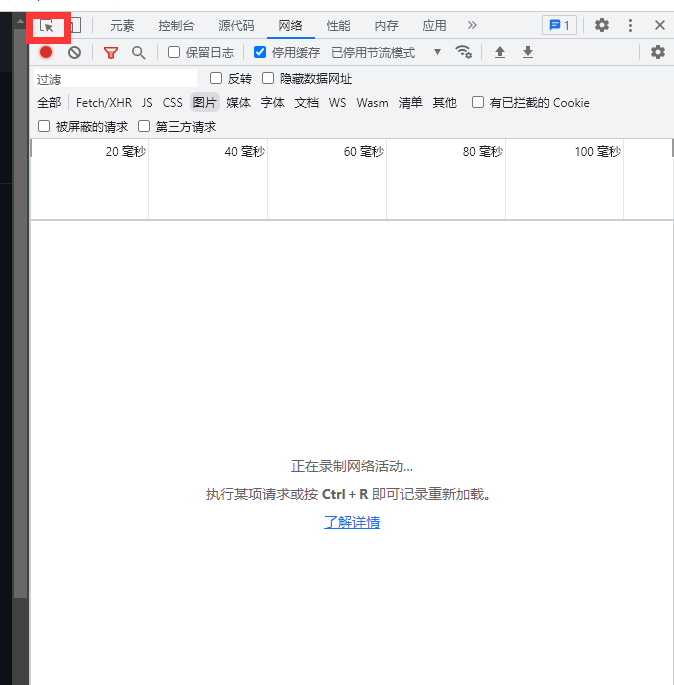
Task: Stop recording network log red button
Action: point(46,52)
